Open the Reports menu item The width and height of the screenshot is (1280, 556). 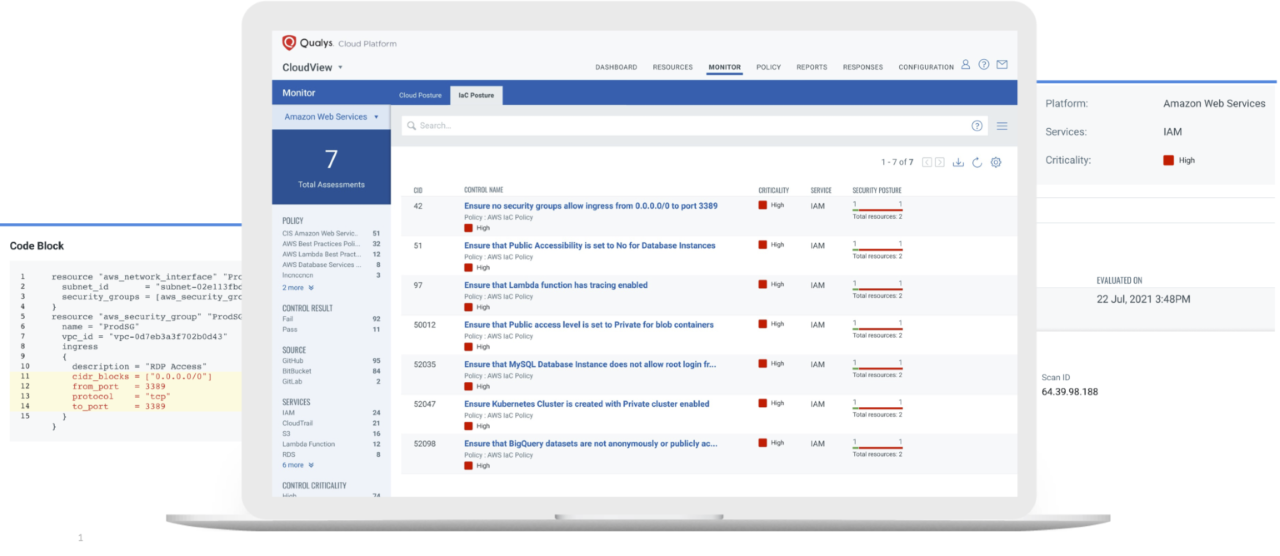pos(811,67)
